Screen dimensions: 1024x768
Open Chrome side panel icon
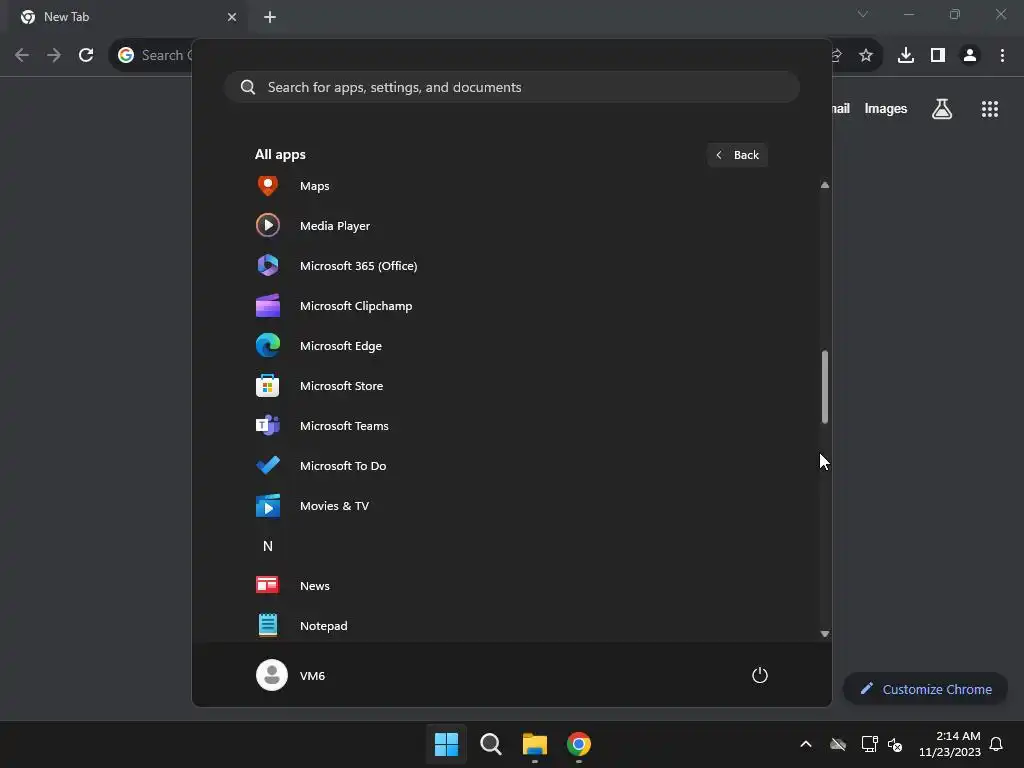938,56
